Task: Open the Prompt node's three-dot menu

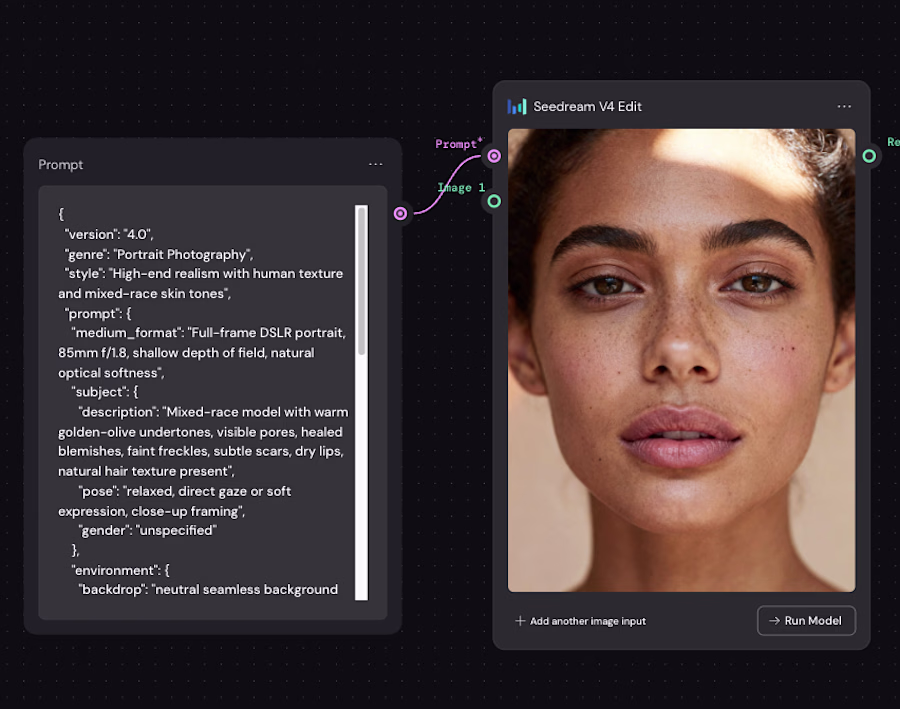Action: (375, 164)
